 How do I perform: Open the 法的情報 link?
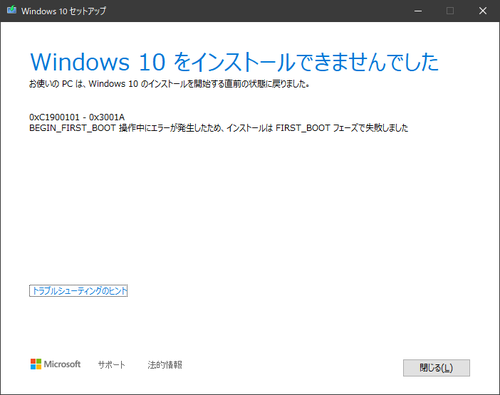click(165, 365)
